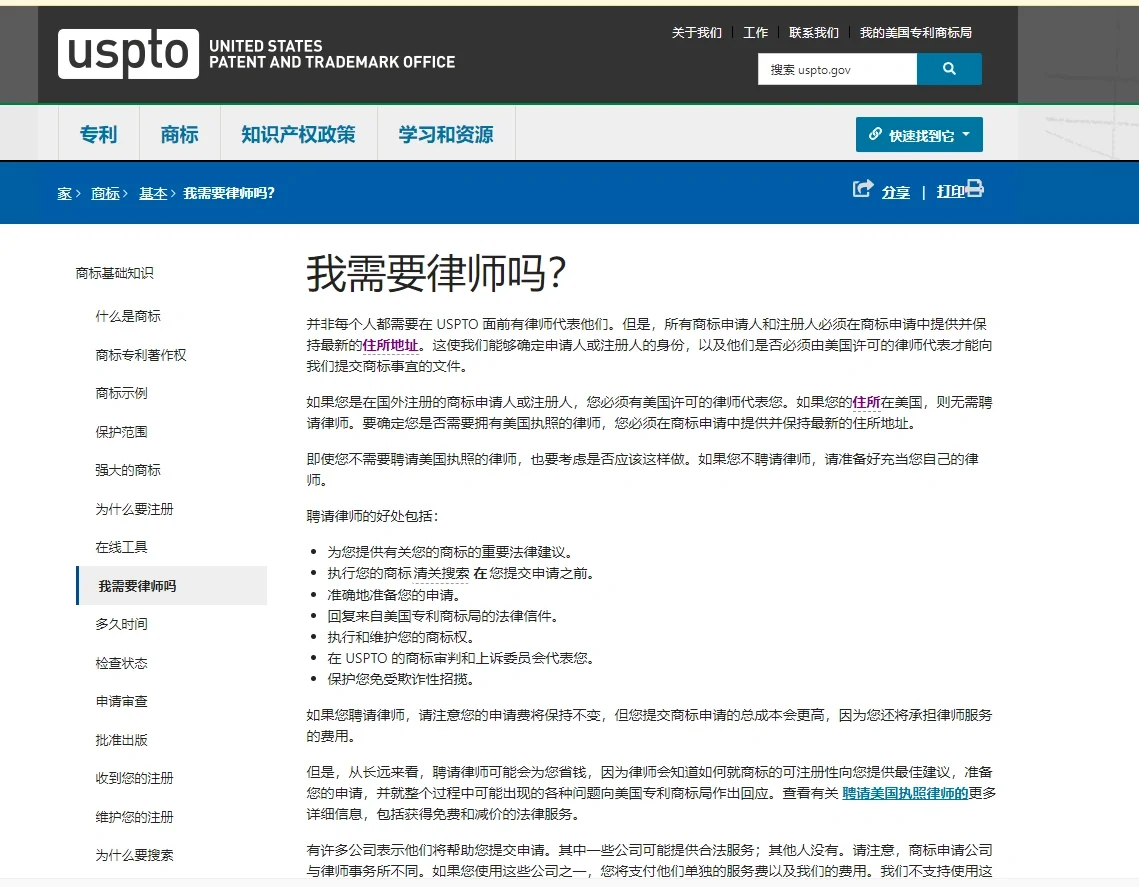Click bullet 执行和维护您的商标权。
Image resolution: width=1139 pixels, height=887 pixels.
click(402, 638)
